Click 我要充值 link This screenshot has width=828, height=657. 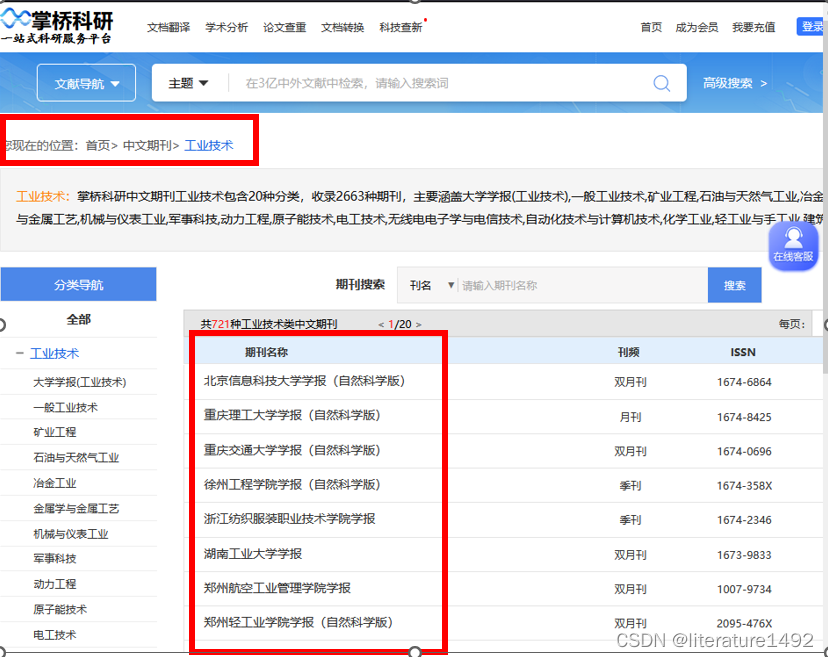click(x=754, y=27)
